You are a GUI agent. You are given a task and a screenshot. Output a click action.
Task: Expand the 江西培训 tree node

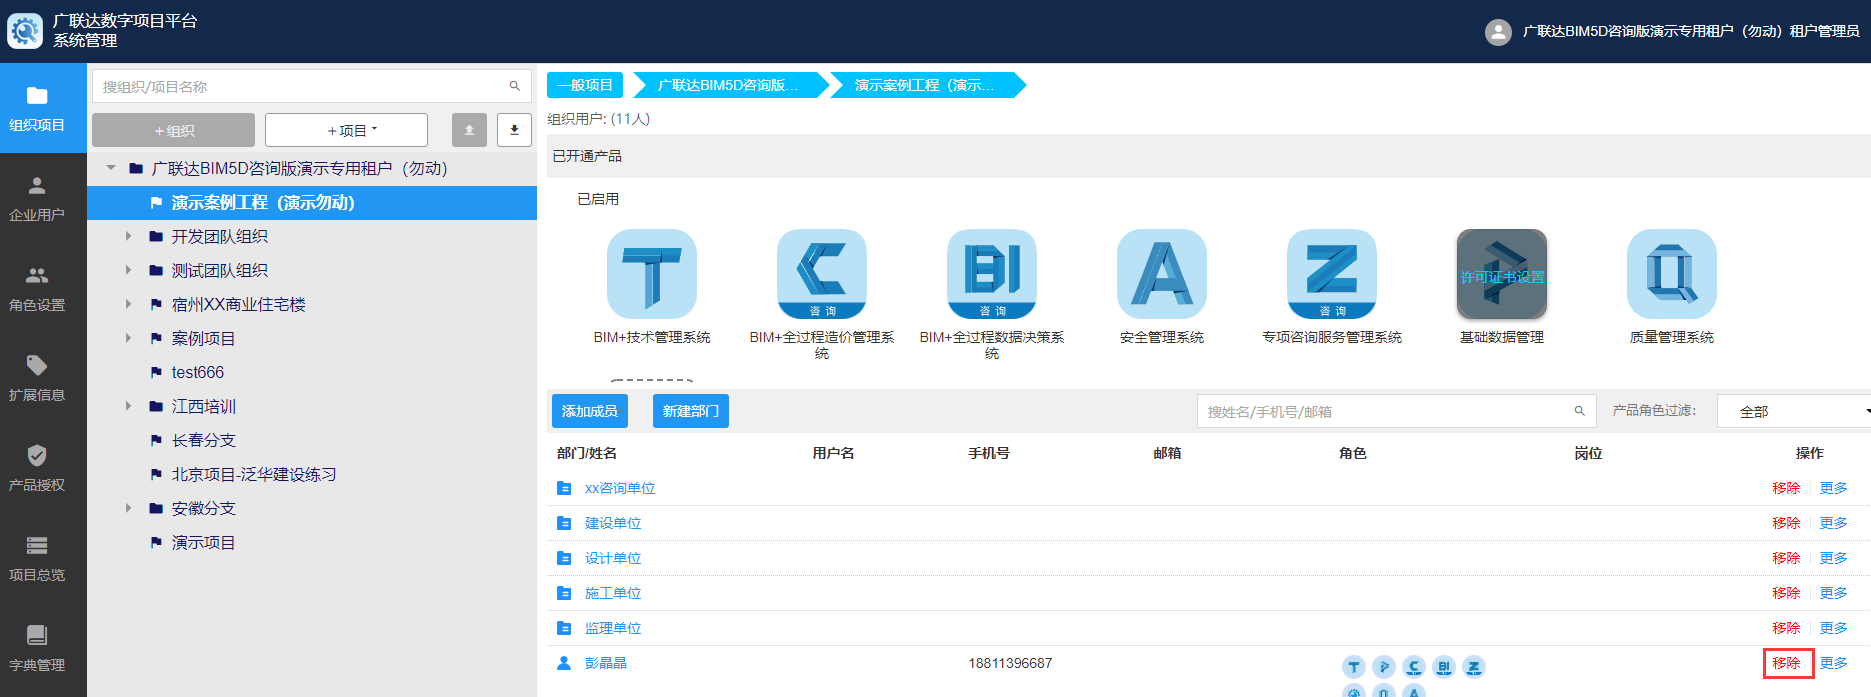click(x=128, y=406)
